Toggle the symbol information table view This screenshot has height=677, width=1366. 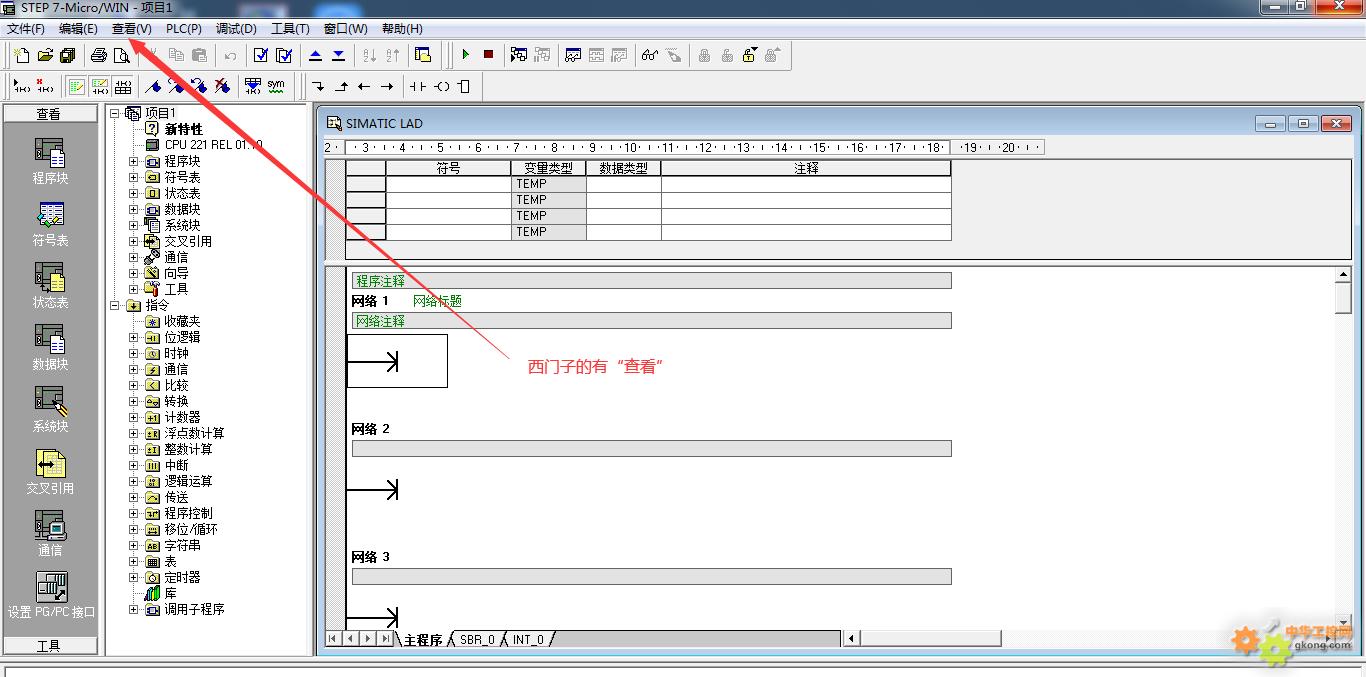122,86
